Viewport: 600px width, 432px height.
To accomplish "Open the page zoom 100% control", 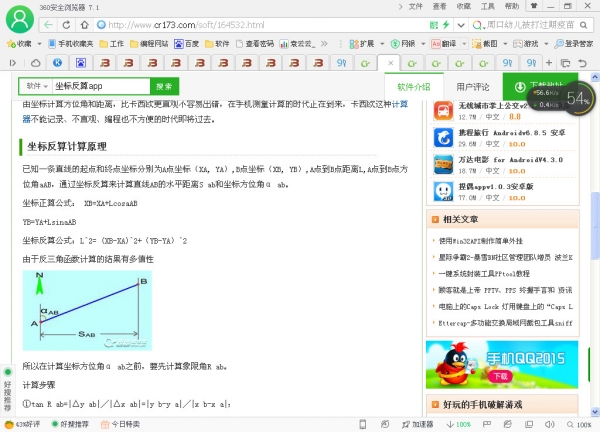I will 579,424.
